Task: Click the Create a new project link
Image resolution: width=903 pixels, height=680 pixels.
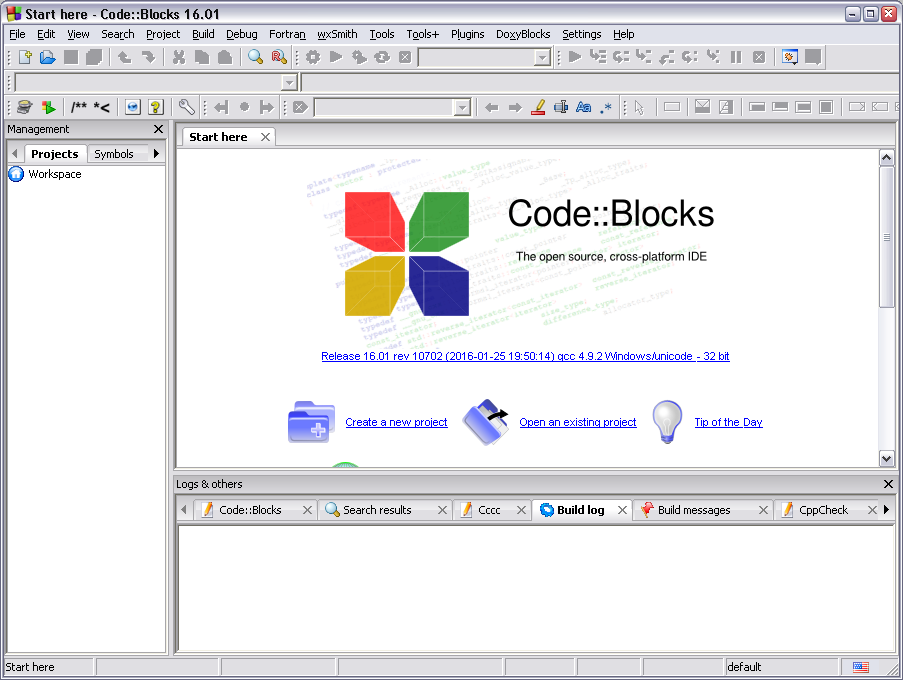Action: click(396, 422)
